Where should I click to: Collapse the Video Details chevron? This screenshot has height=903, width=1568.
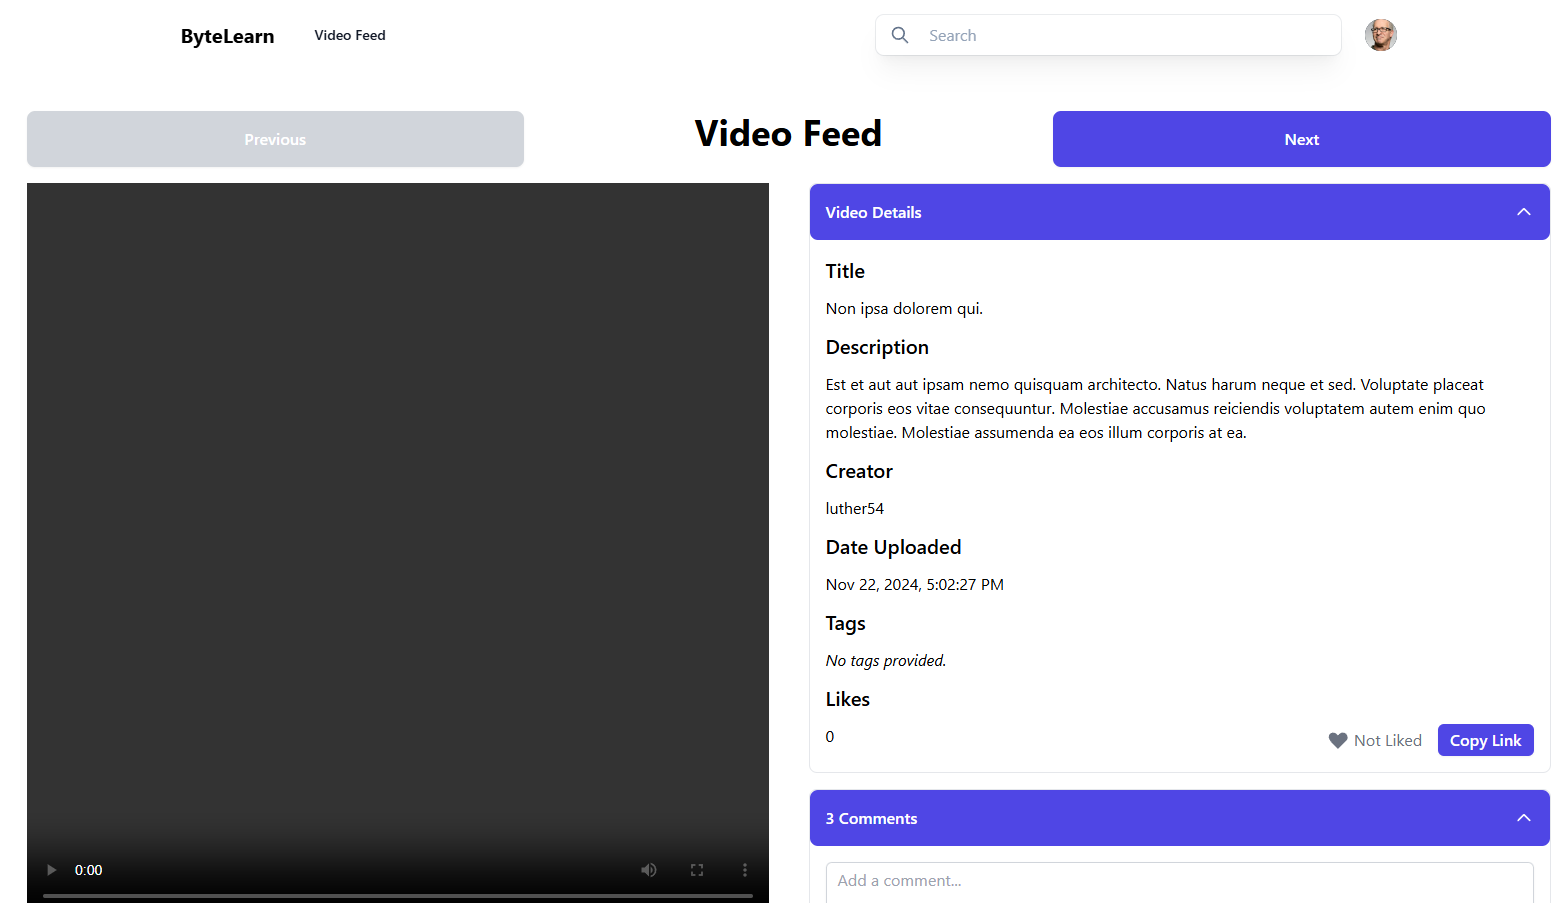[1523, 212]
